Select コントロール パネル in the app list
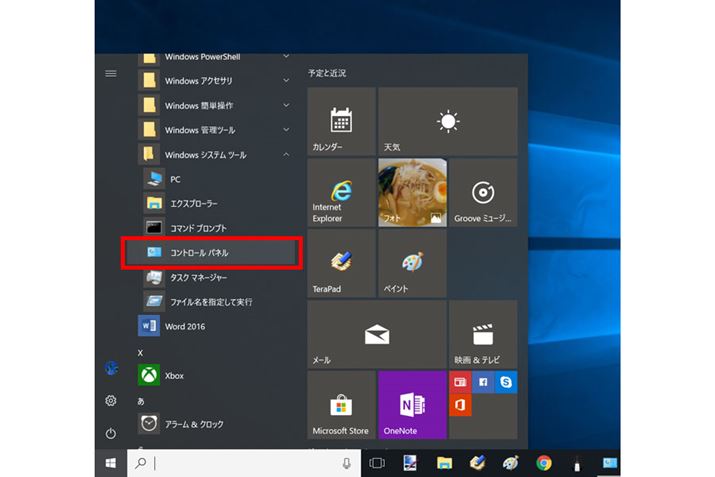Viewport: 715px width, 477px height. click(210, 253)
